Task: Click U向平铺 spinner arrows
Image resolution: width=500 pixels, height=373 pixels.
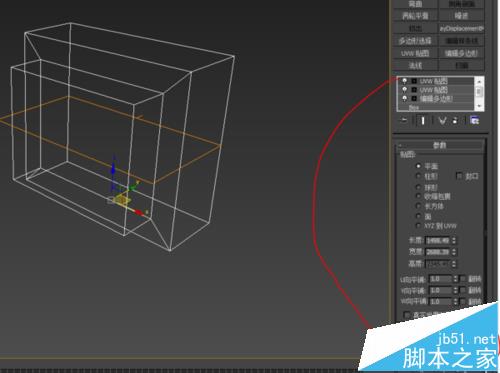Action: click(x=455, y=279)
